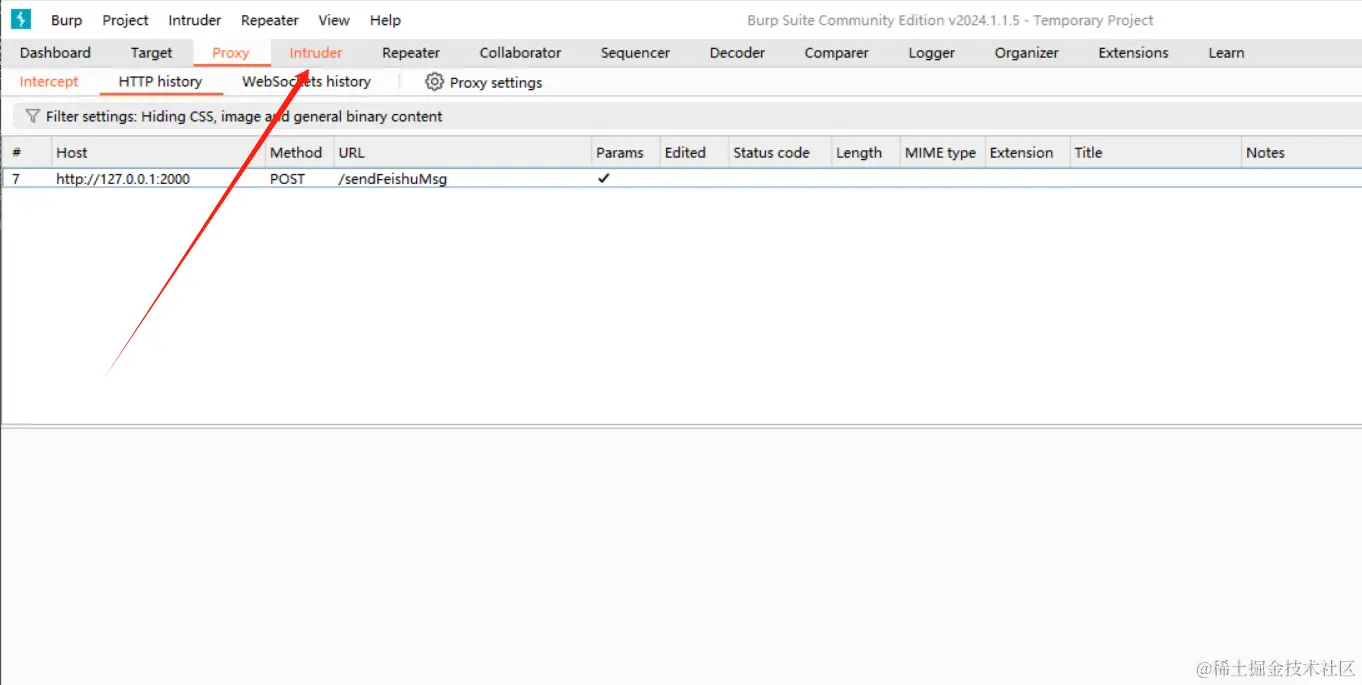
Task: Sort by the Method column header
Action: pos(299,152)
